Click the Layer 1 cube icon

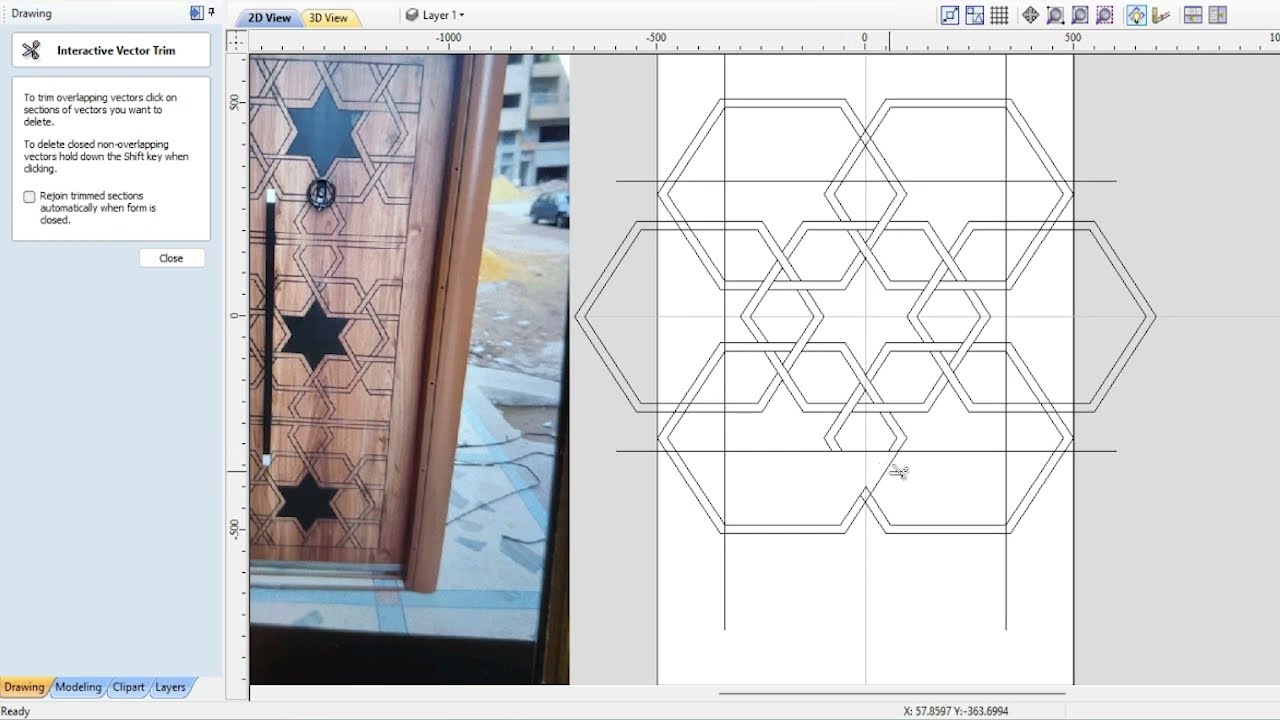(412, 15)
